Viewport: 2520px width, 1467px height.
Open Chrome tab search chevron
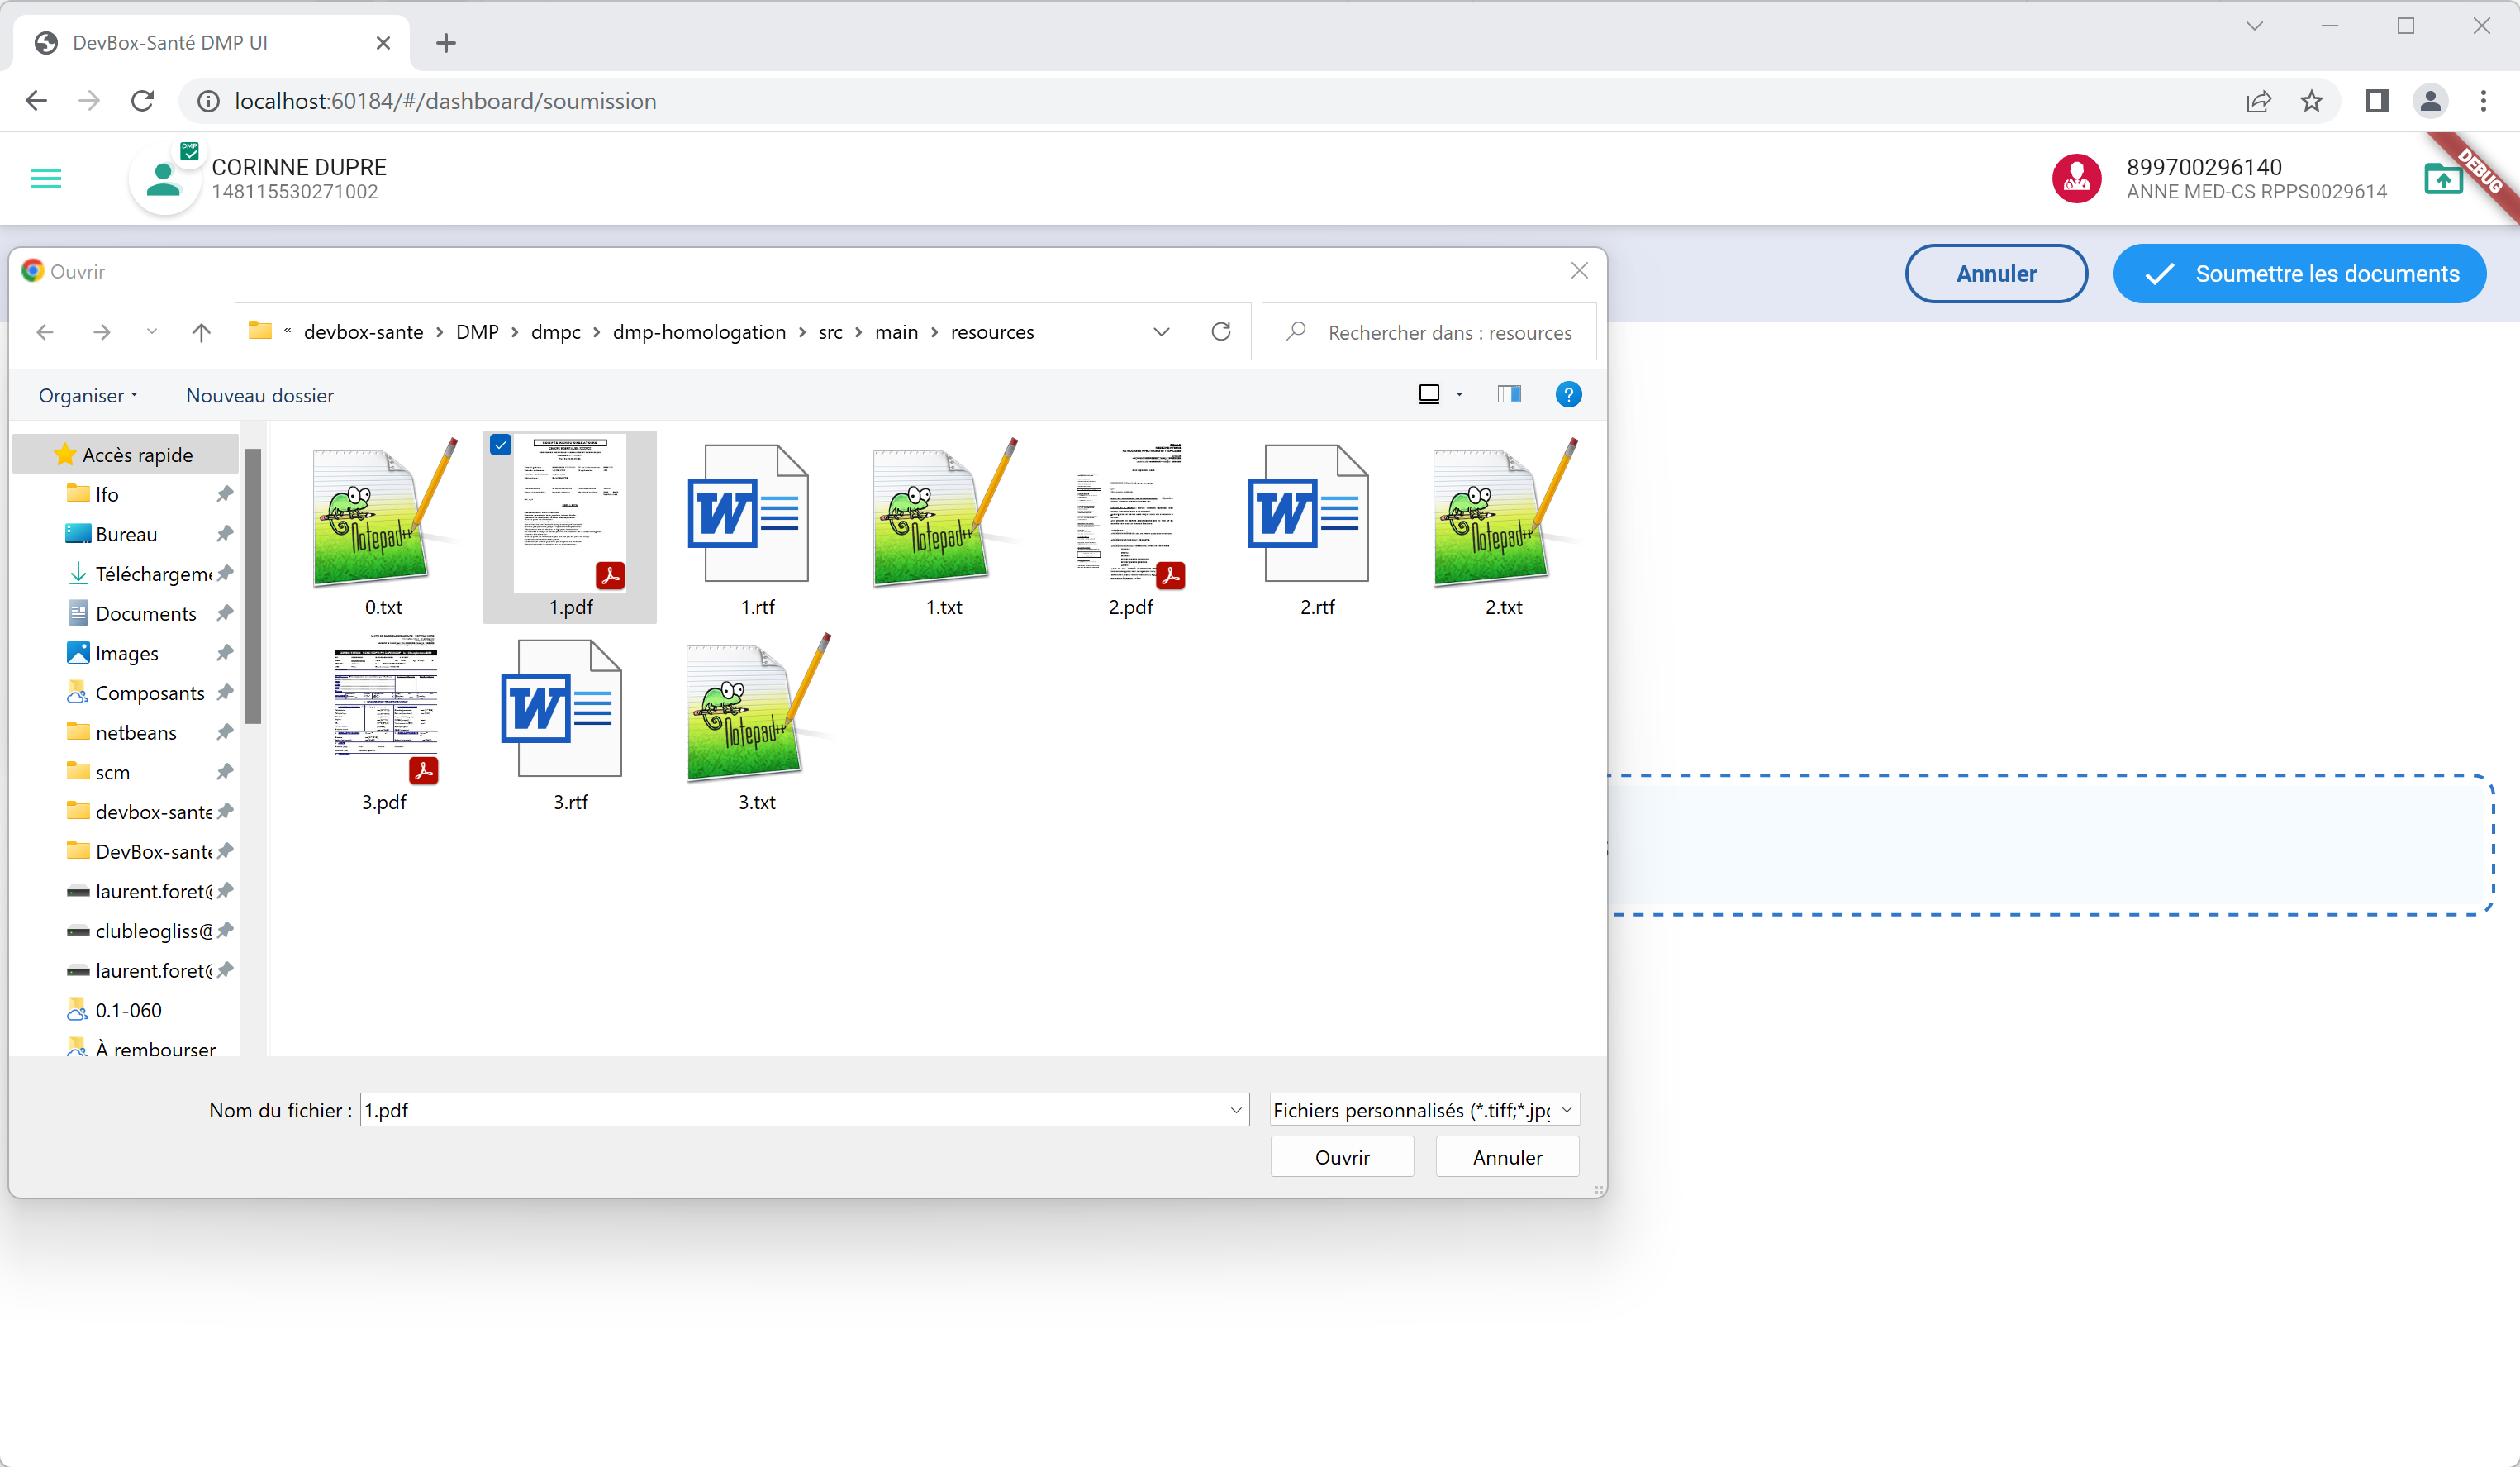click(2254, 26)
